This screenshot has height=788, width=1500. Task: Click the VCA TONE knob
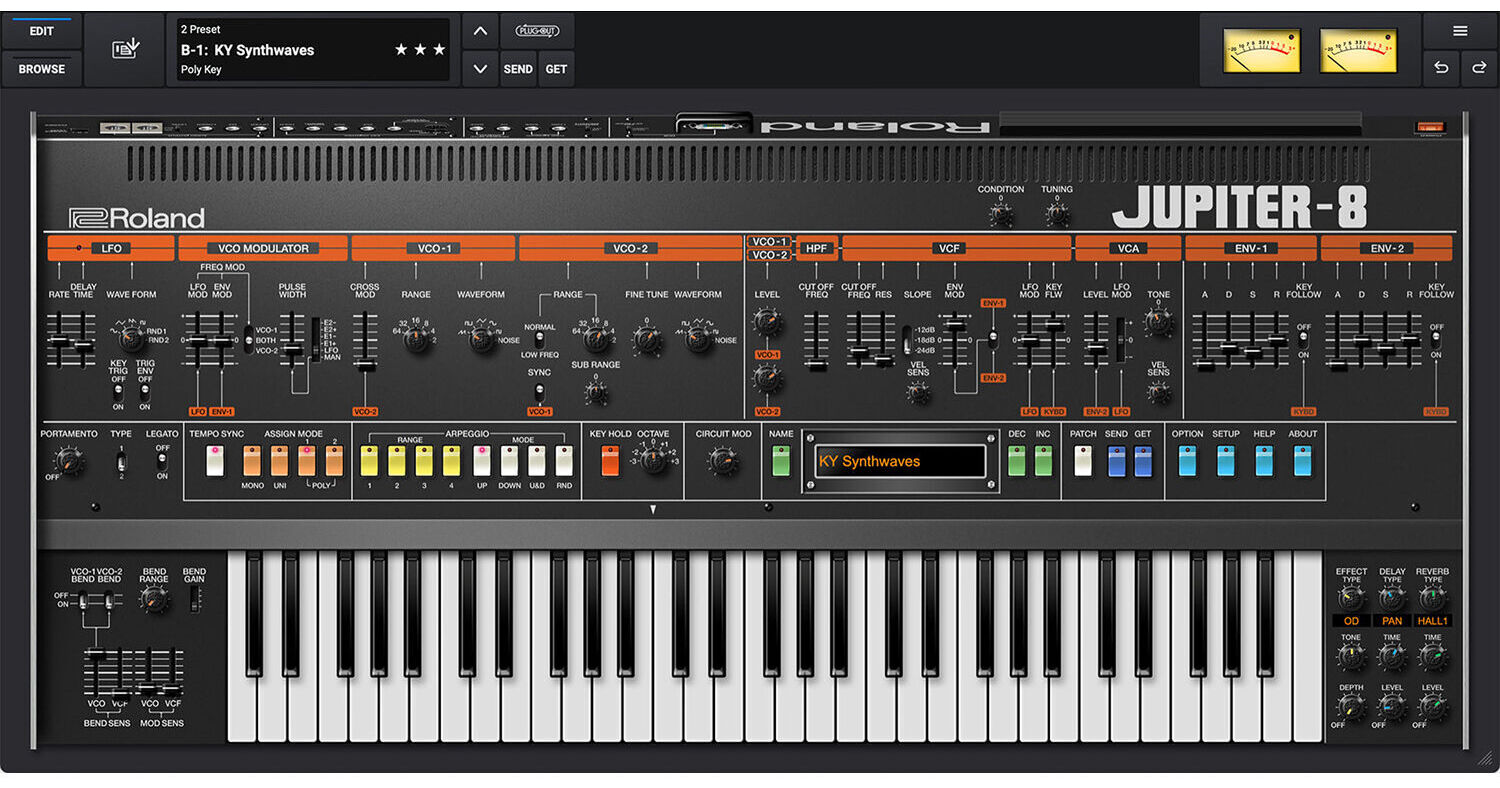[x=1158, y=322]
